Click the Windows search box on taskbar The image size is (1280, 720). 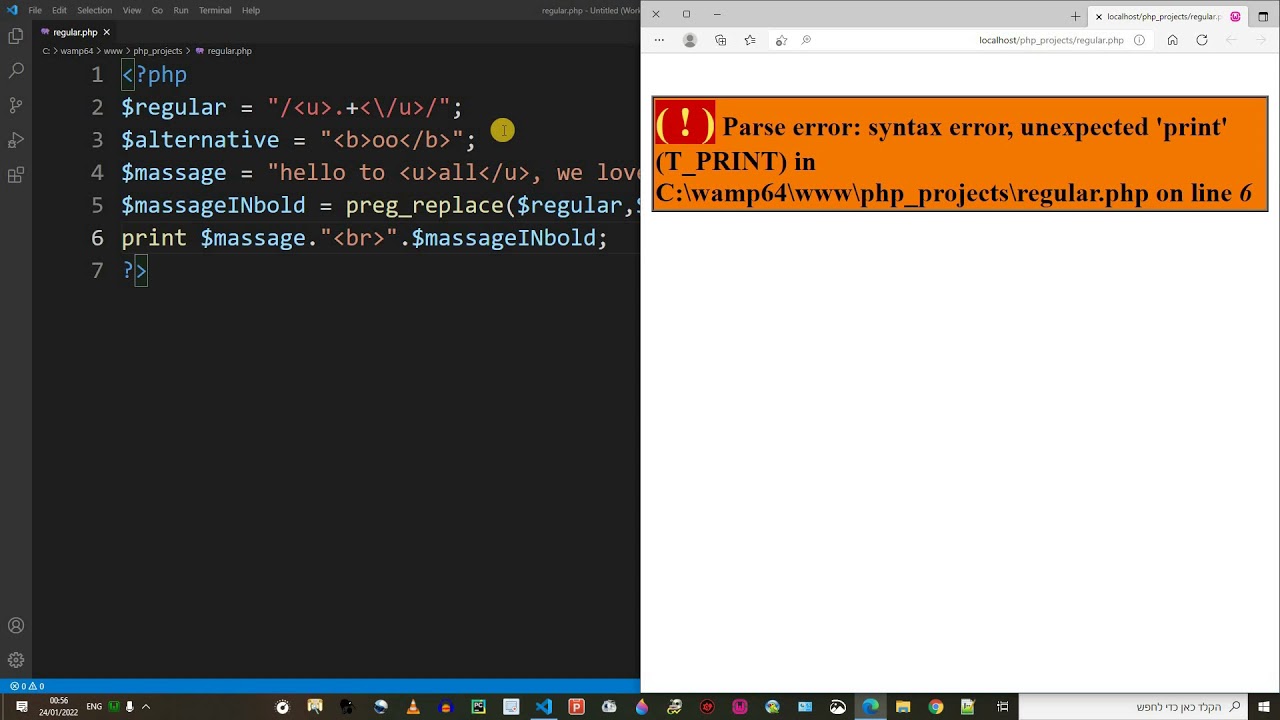(x=1135, y=707)
